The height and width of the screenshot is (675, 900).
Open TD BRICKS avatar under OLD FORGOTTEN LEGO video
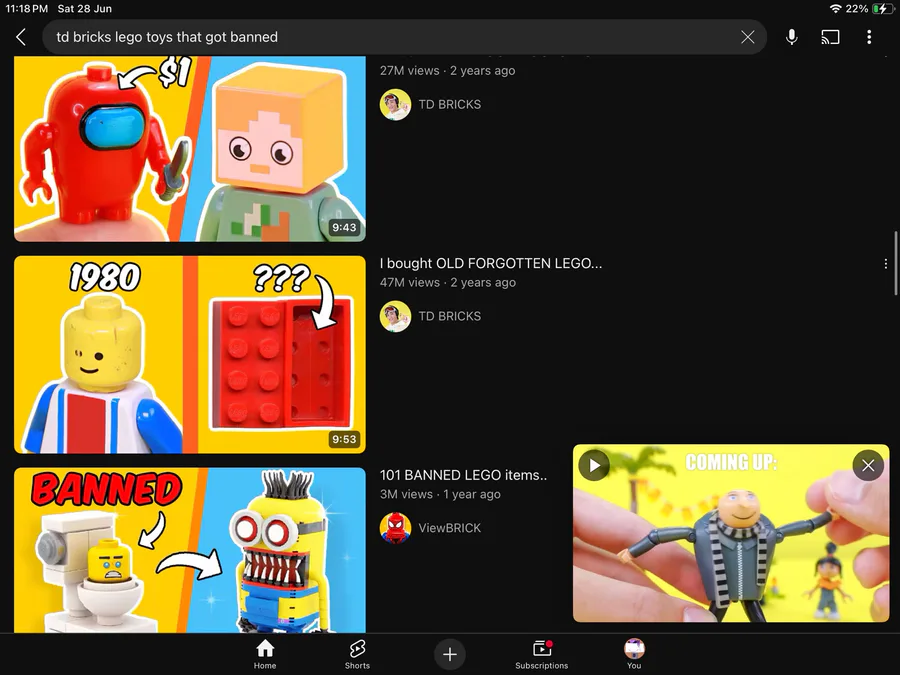click(x=395, y=316)
